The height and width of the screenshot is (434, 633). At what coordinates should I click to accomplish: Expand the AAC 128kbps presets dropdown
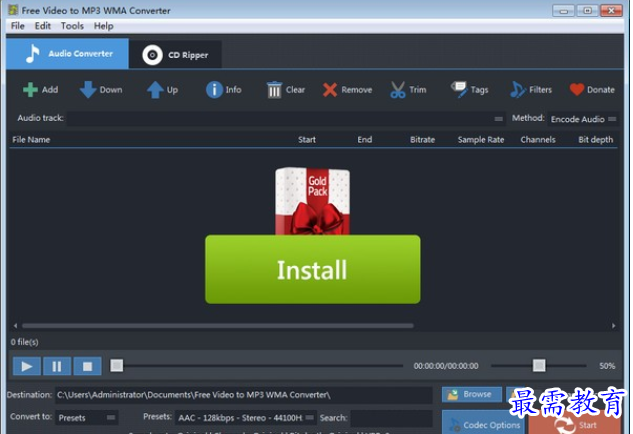245,418
